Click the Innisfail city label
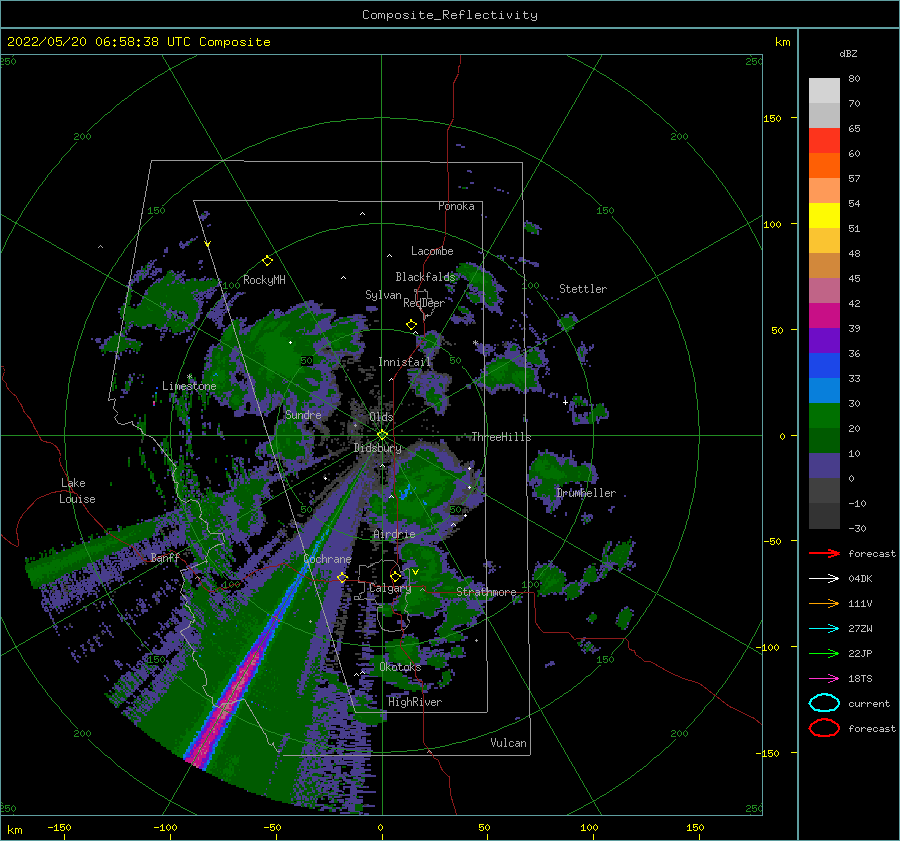This screenshot has width=900, height=841. 404,362
